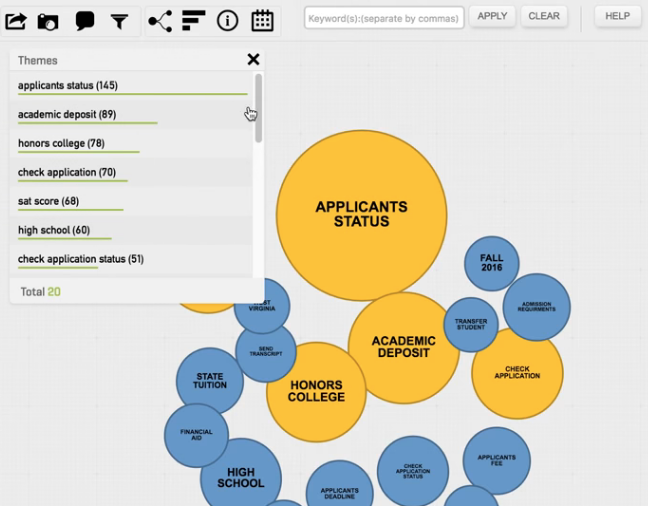Click the FALL 2016 bubble

click(x=492, y=263)
